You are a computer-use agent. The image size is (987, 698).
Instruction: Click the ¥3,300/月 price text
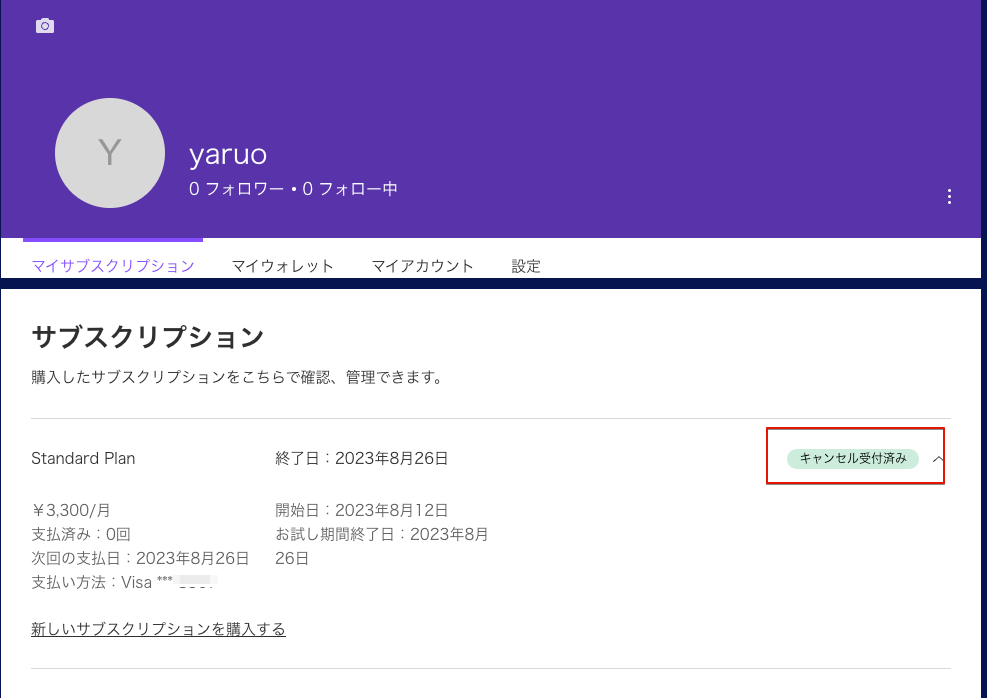[71, 510]
